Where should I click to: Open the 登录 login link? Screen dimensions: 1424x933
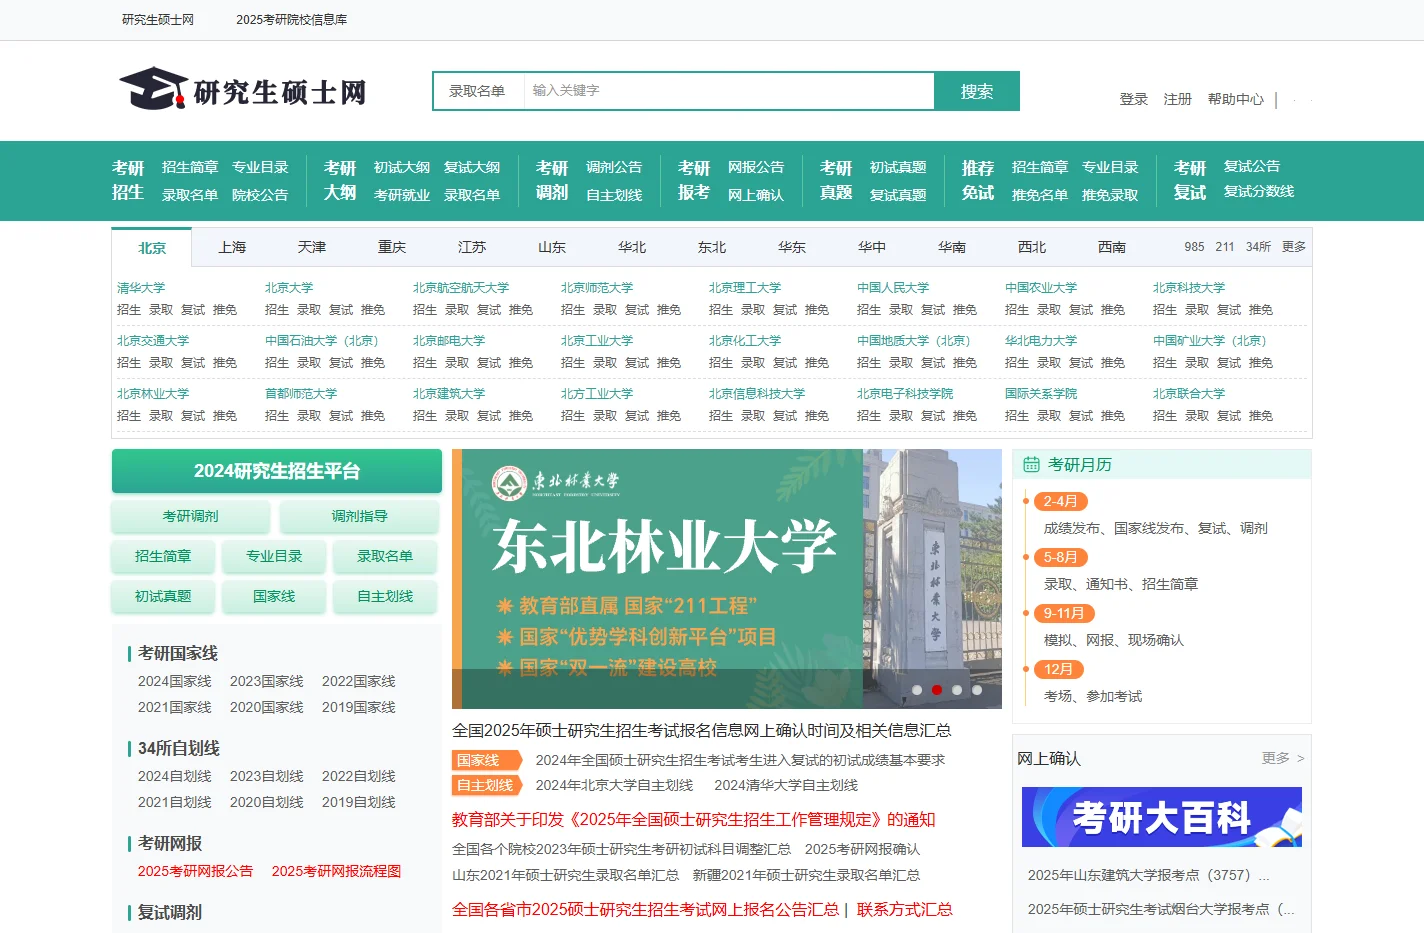[1134, 99]
